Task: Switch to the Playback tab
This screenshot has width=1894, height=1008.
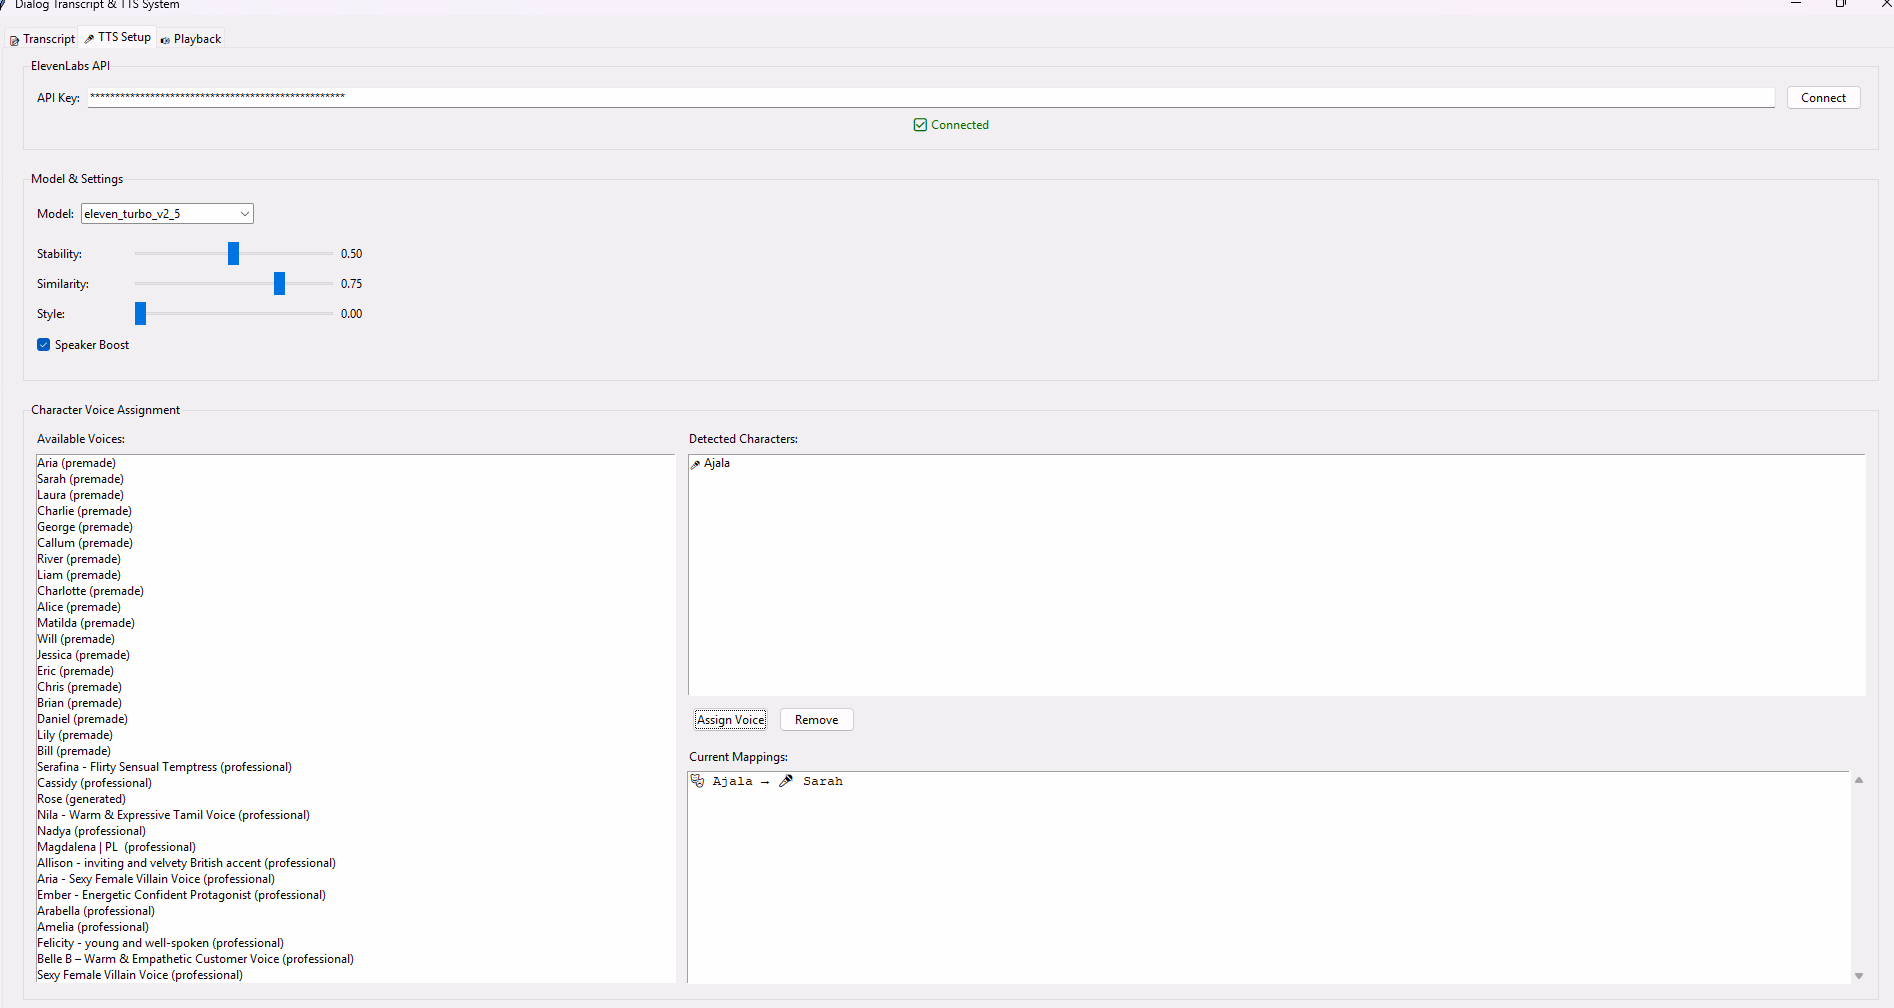Action: click(x=191, y=39)
